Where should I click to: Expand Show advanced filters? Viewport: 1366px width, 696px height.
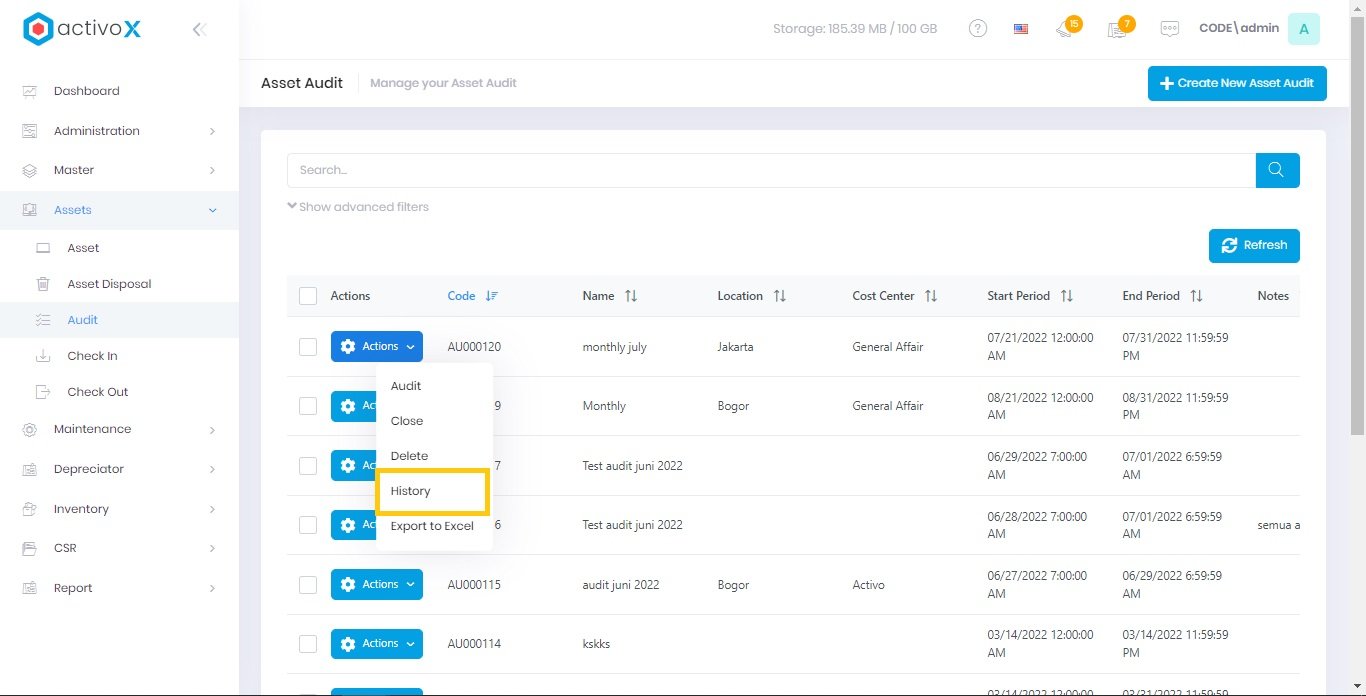(358, 207)
